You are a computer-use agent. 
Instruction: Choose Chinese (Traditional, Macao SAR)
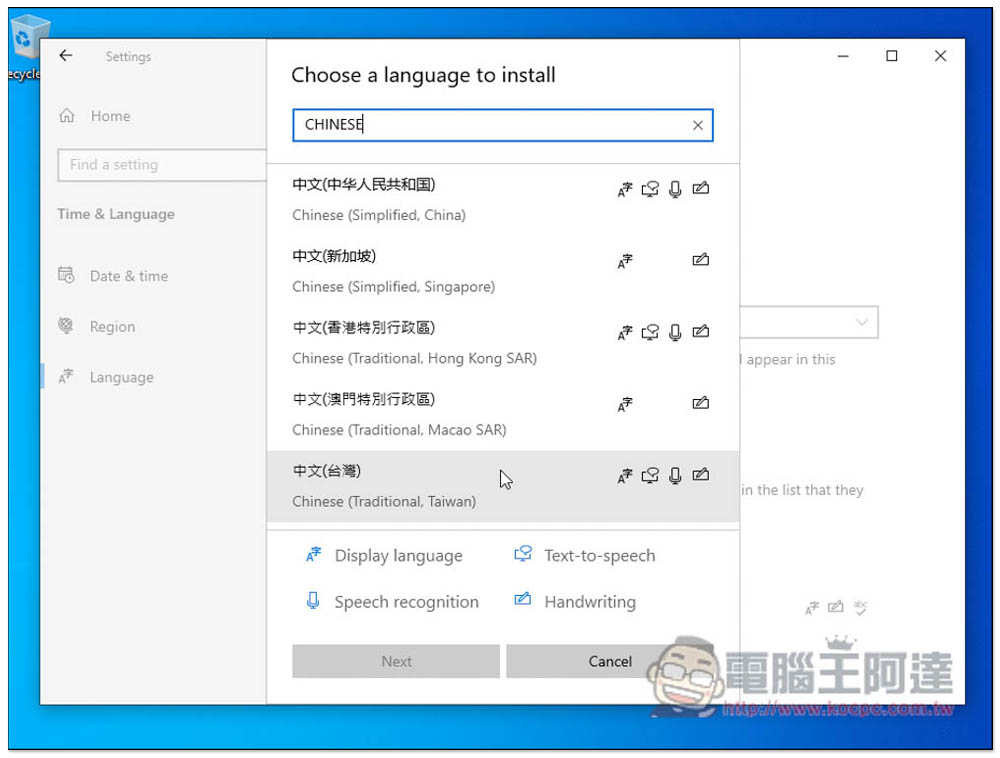(503, 414)
